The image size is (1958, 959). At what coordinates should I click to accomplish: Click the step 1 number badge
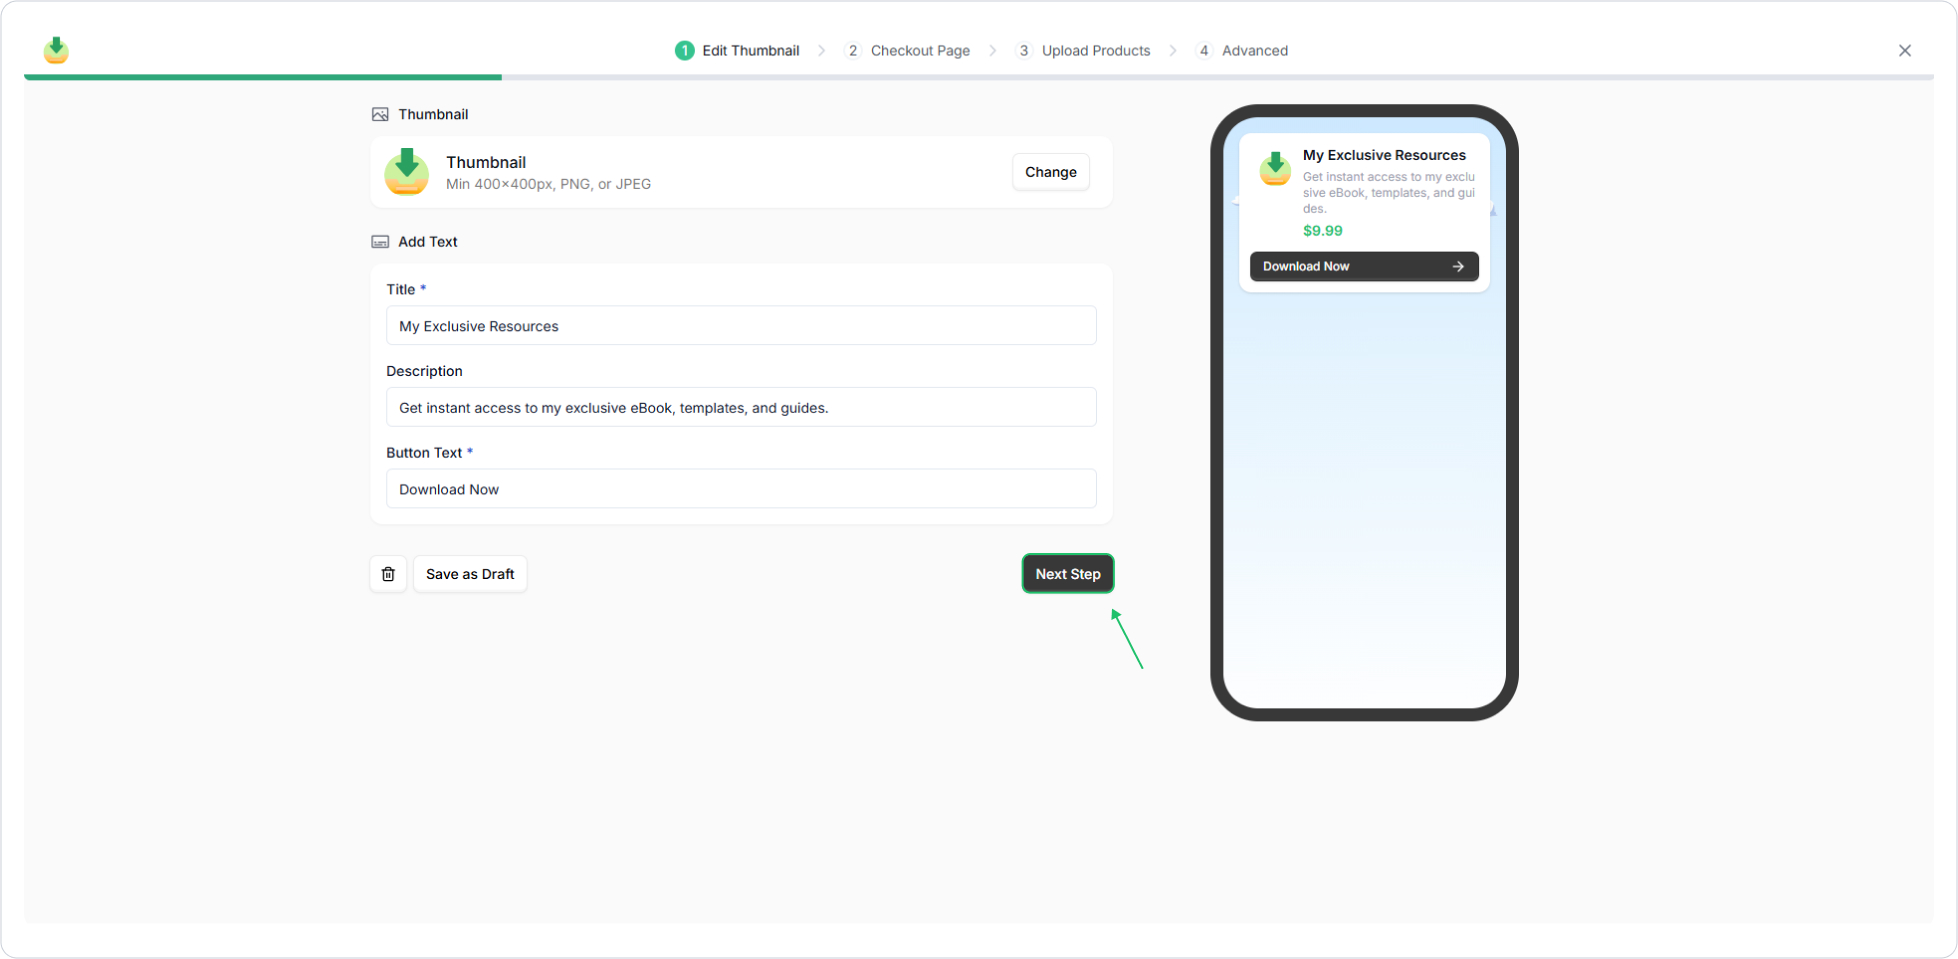coord(684,51)
